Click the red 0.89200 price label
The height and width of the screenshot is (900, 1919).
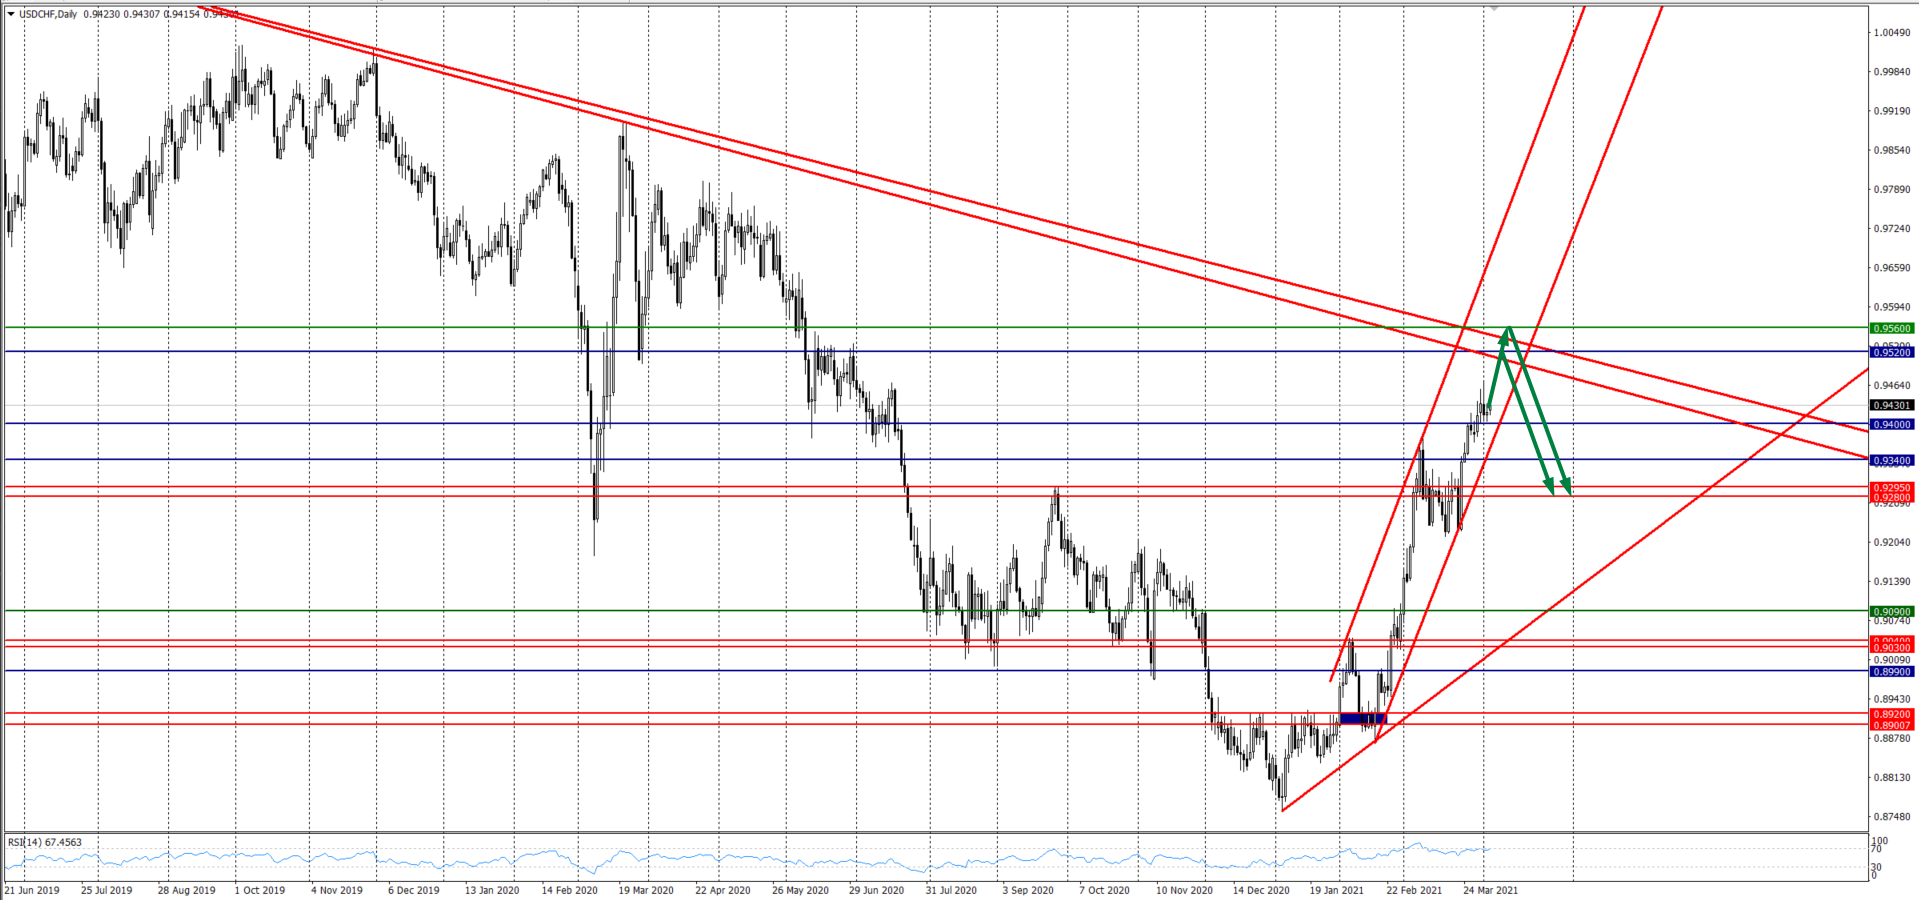[x=1891, y=714]
